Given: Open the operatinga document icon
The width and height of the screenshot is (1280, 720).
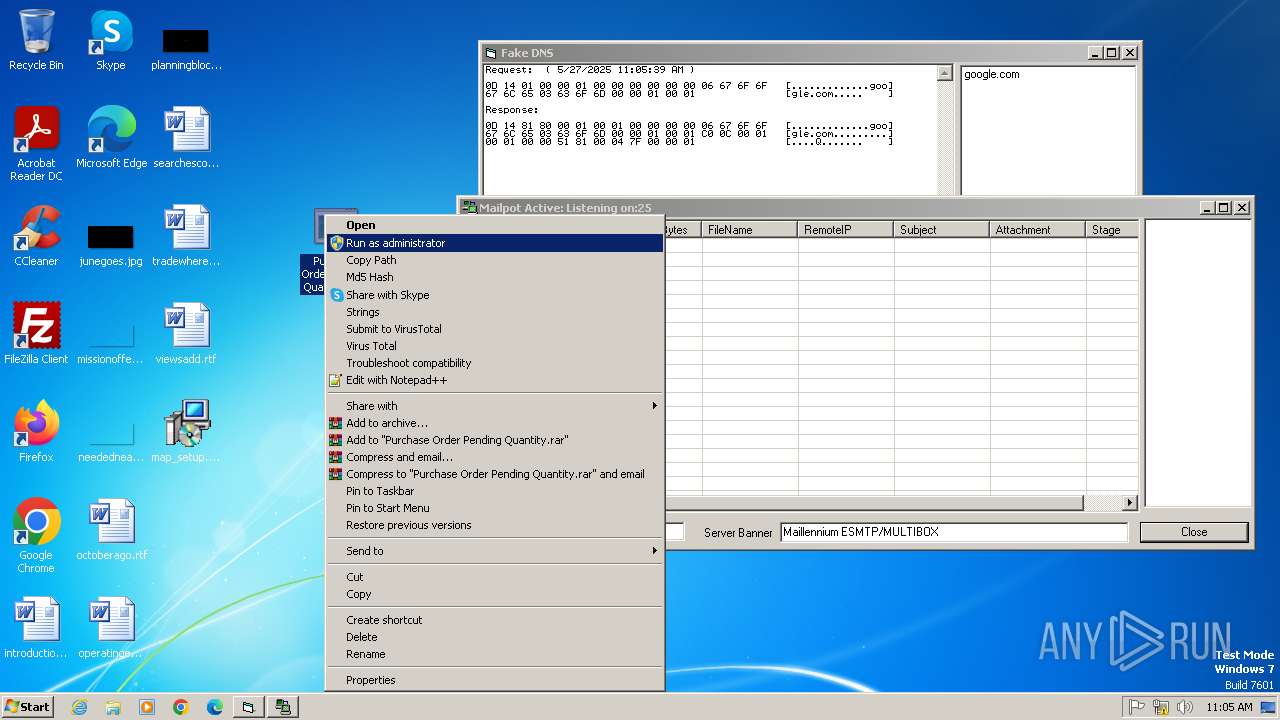Looking at the screenshot, I should [111, 627].
